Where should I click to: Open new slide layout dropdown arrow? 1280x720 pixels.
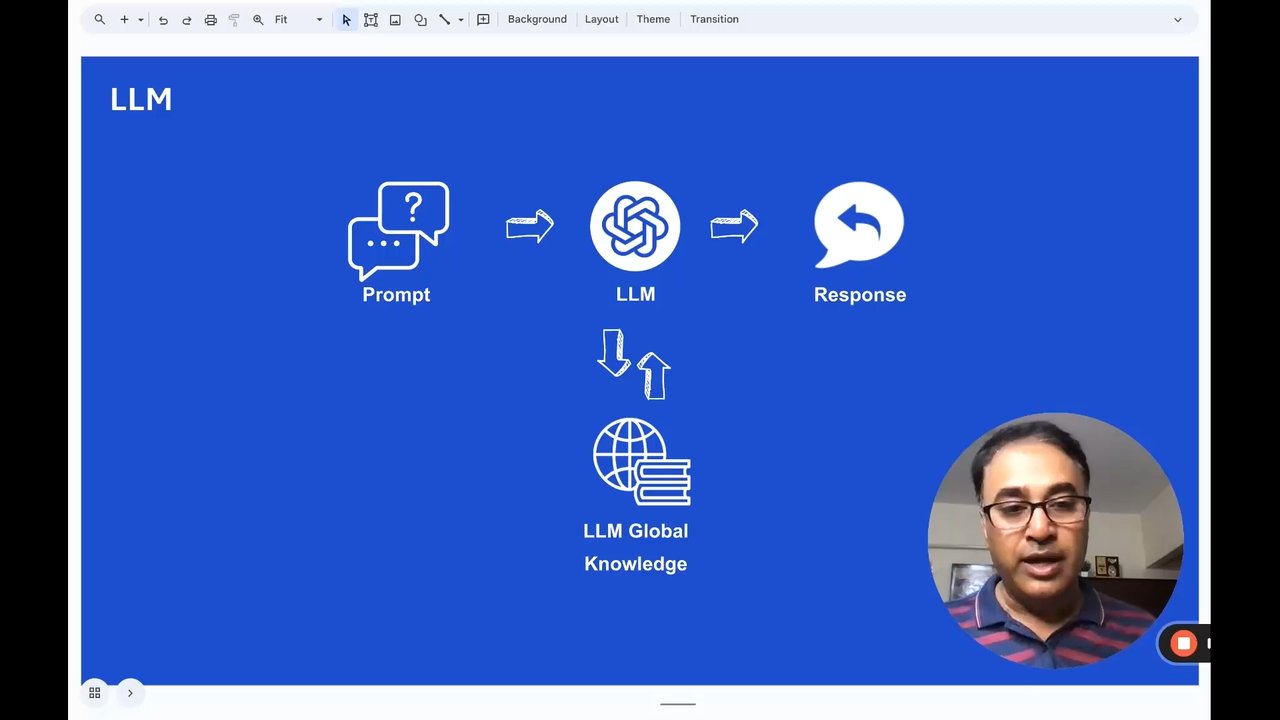tap(141, 20)
